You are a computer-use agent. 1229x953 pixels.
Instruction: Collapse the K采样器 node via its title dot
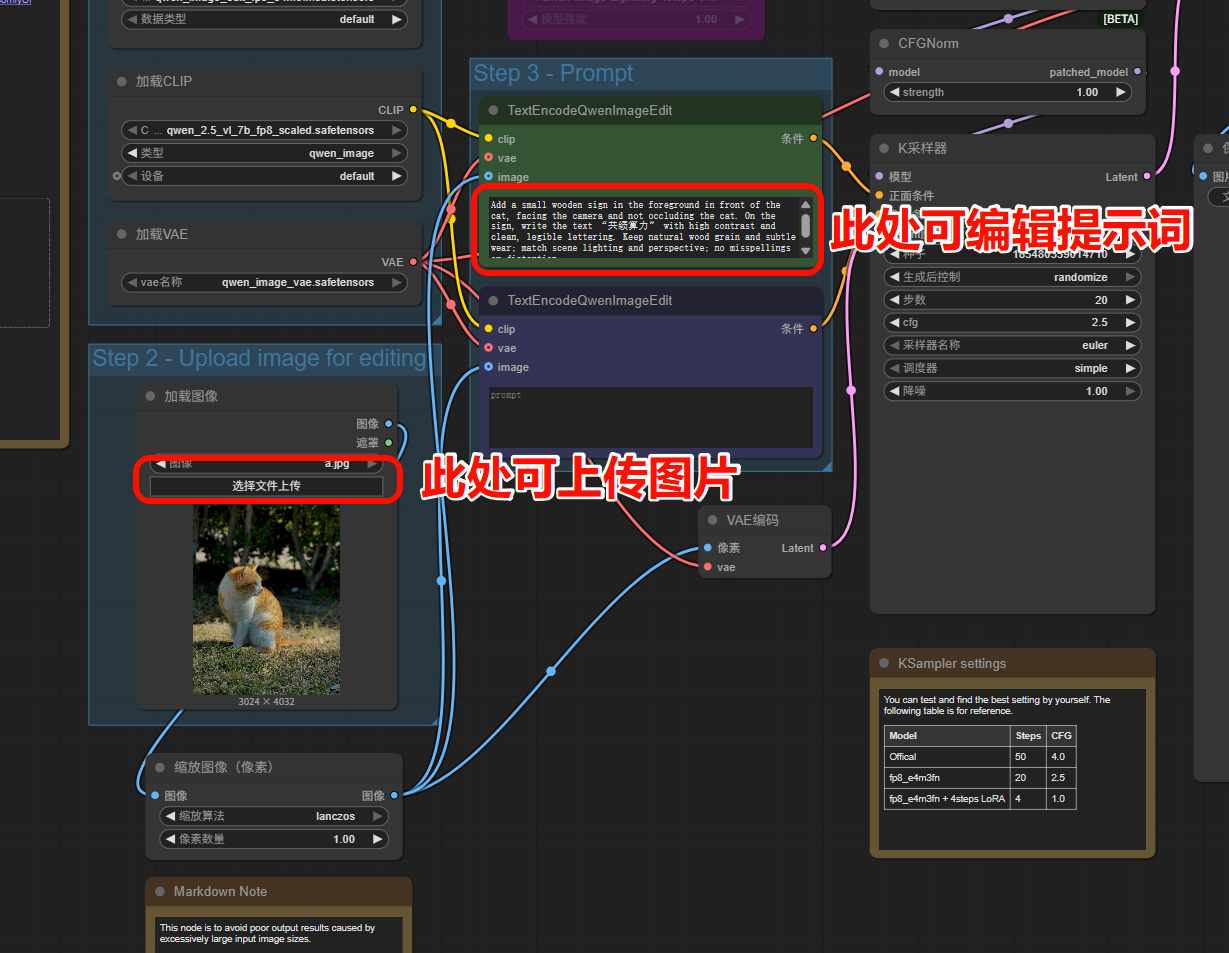click(x=884, y=148)
